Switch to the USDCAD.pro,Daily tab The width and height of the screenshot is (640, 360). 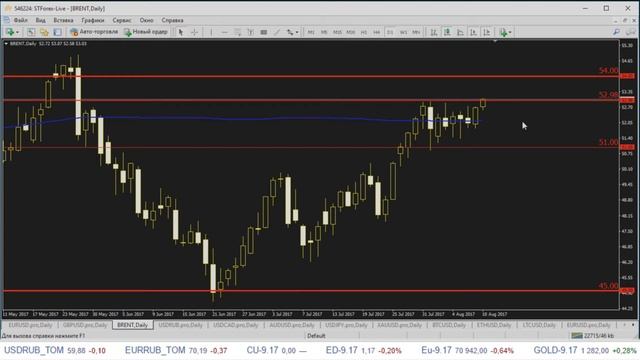click(236, 325)
